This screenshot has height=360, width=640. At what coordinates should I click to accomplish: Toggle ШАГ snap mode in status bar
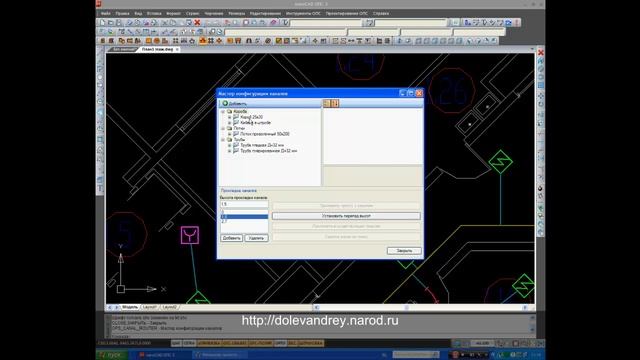point(176,343)
